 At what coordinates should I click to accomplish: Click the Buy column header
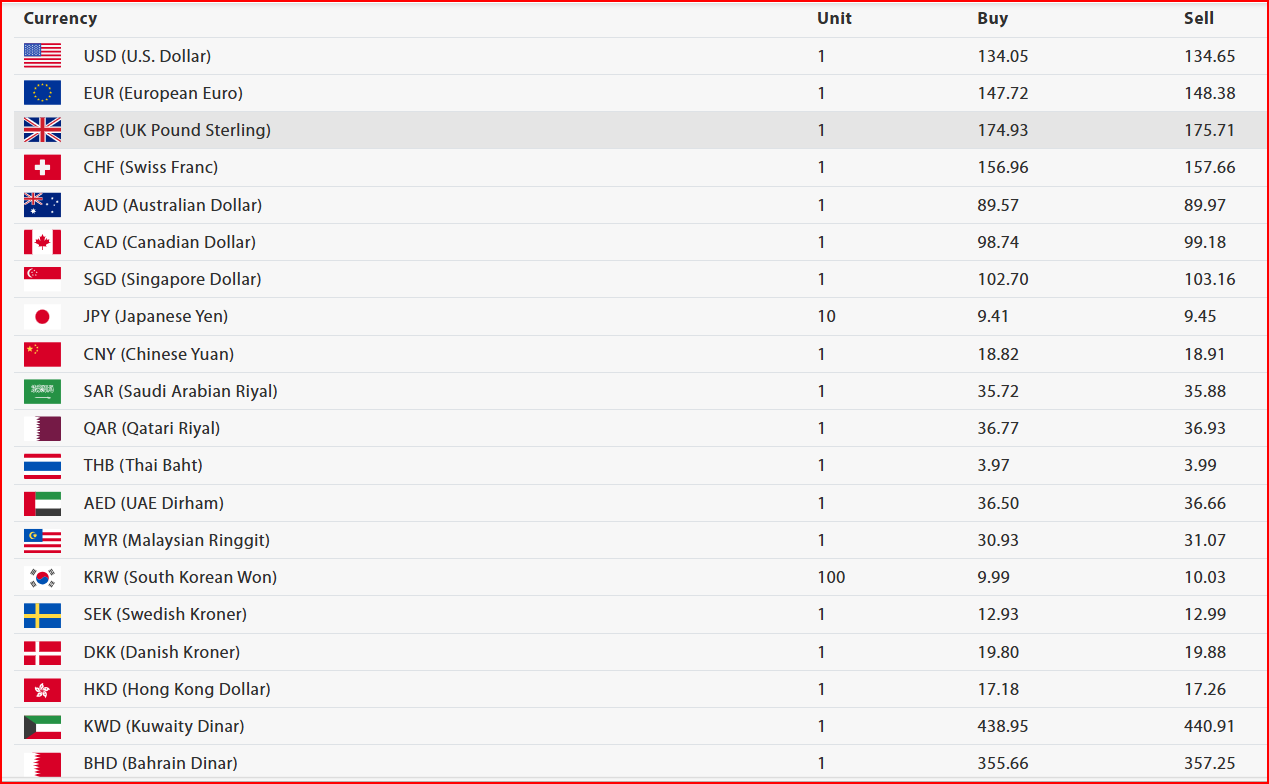pyautogui.click(x=992, y=18)
